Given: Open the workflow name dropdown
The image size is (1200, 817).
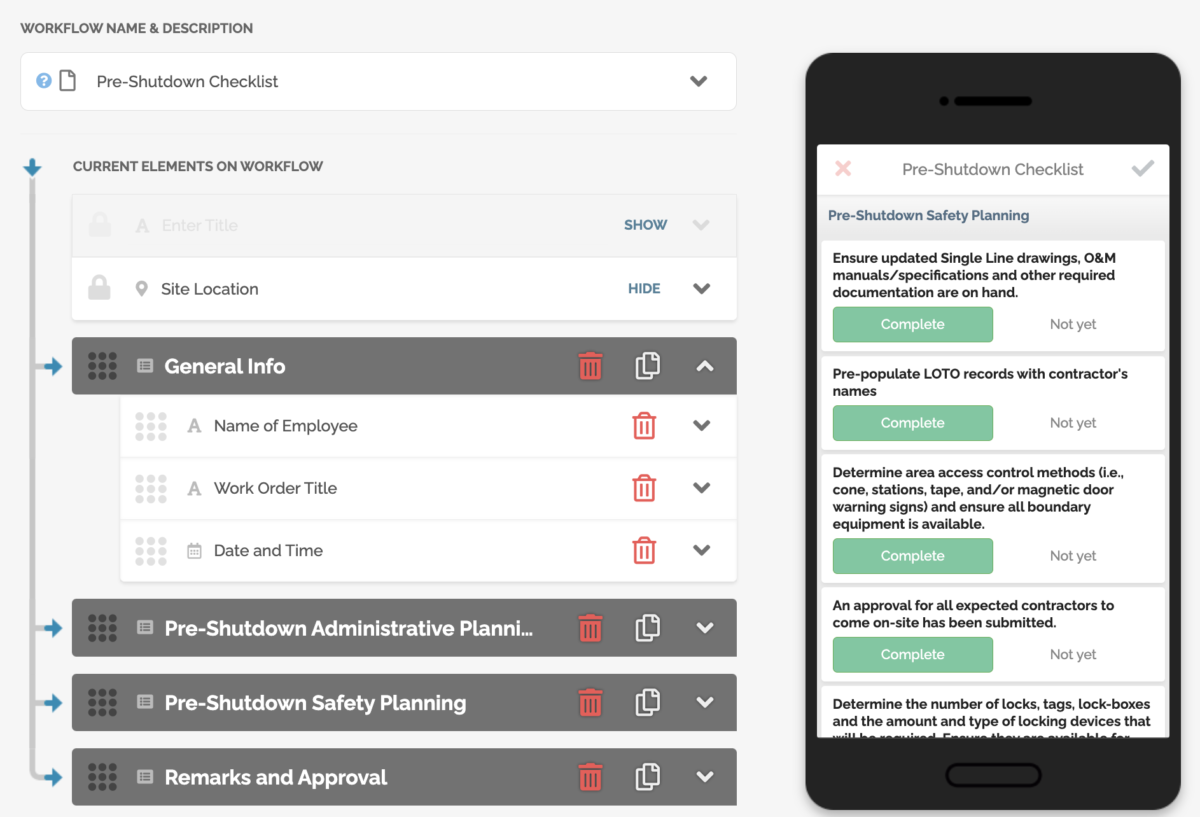Looking at the screenshot, I should [699, 81].
